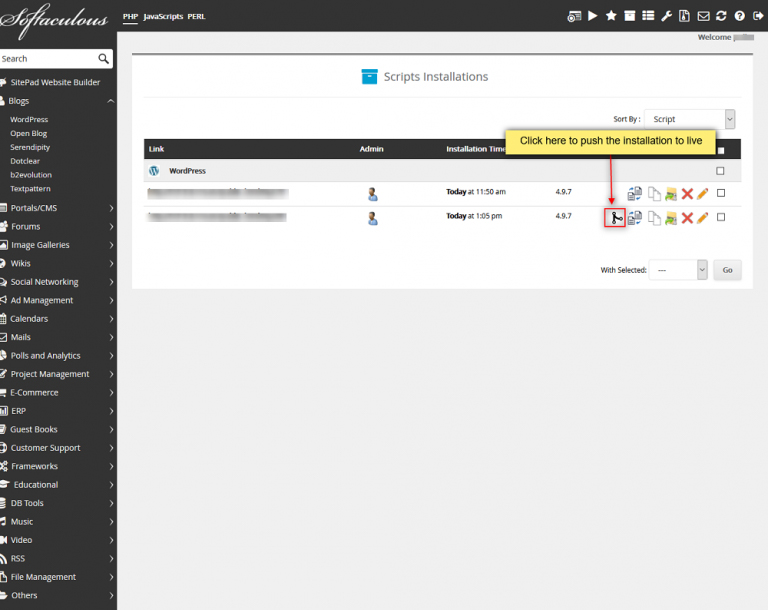
Task: Expand the Ad Management category
Action: click(111, 300)
